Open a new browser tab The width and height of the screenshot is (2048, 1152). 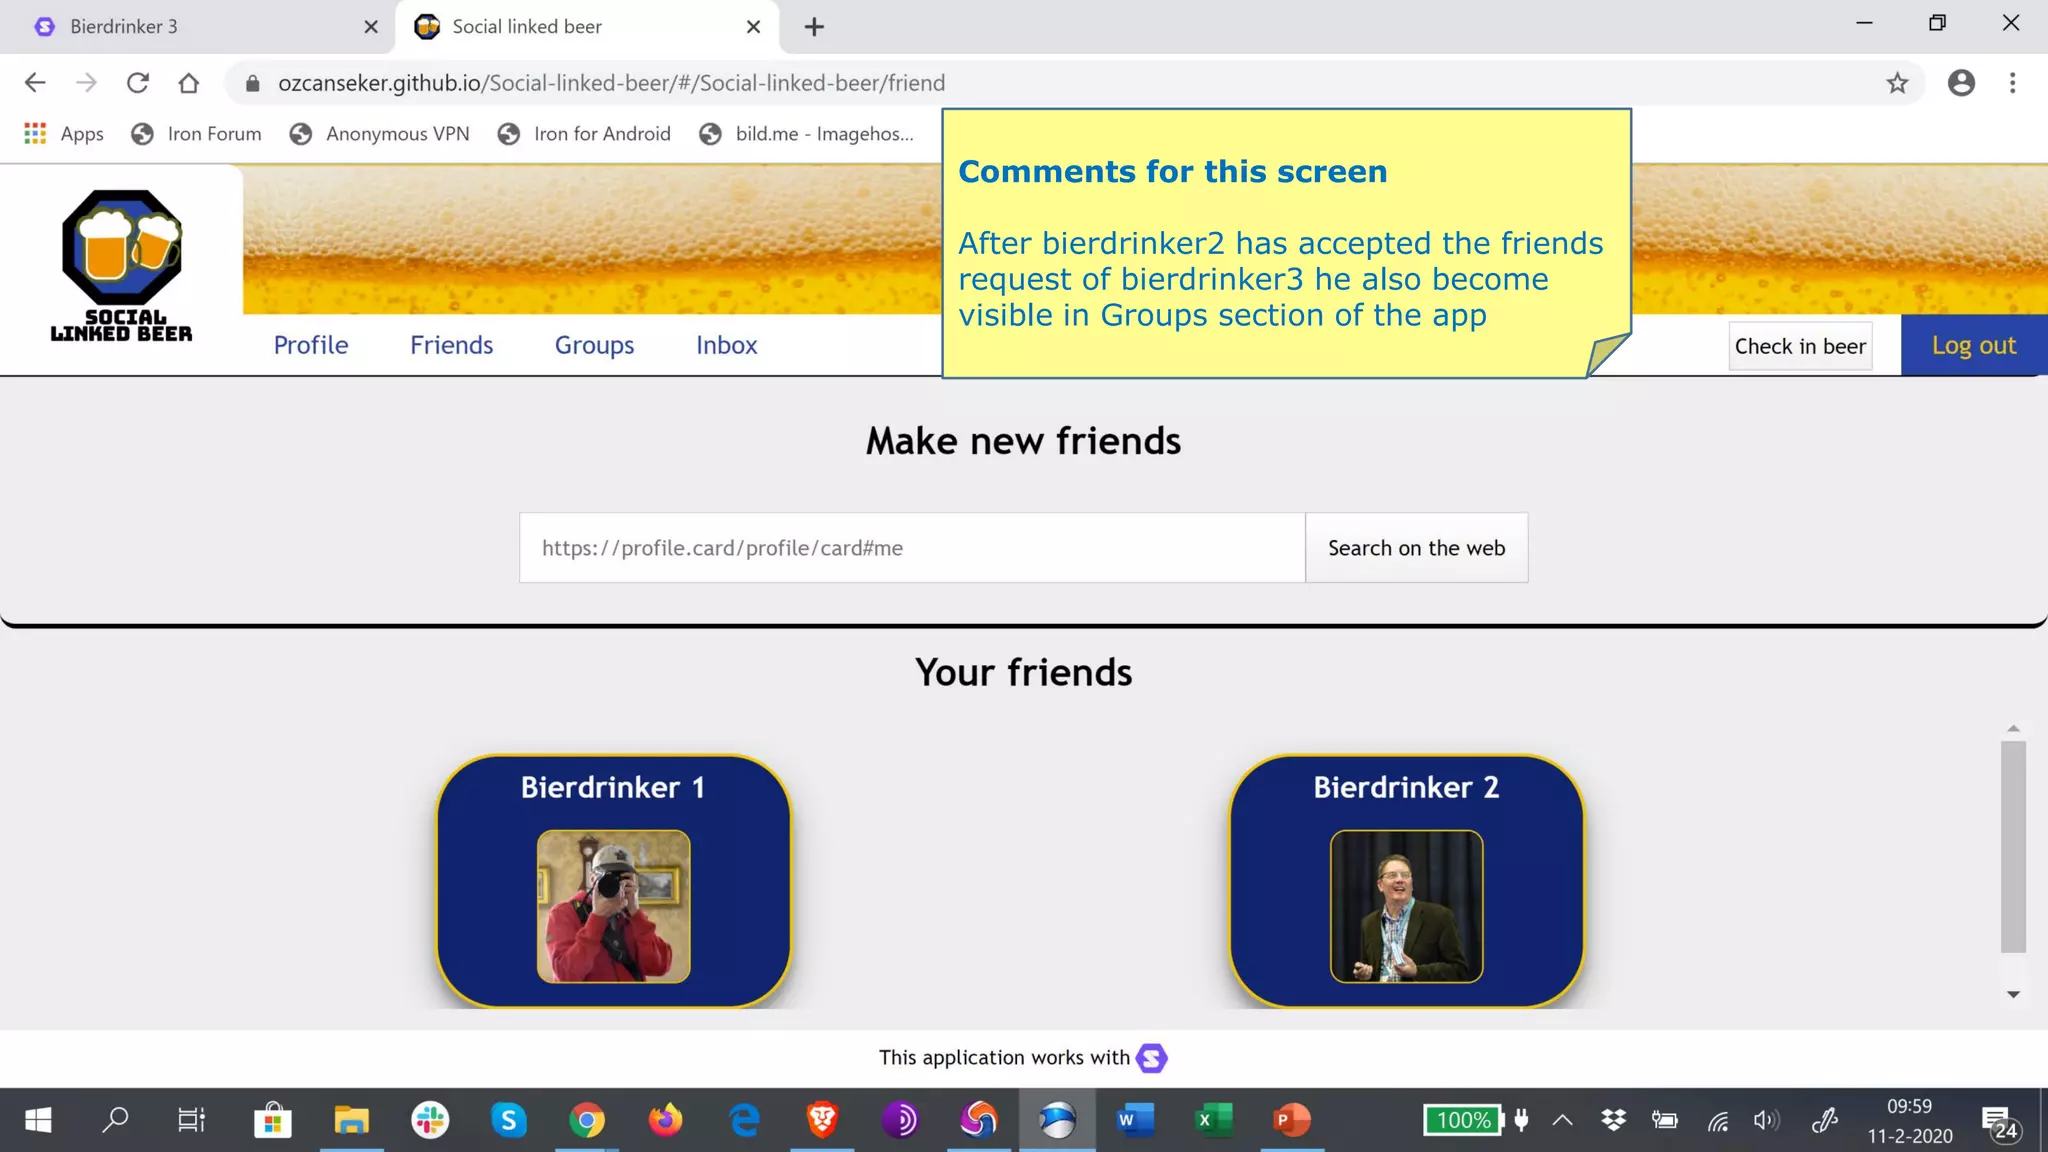[814, 27]
